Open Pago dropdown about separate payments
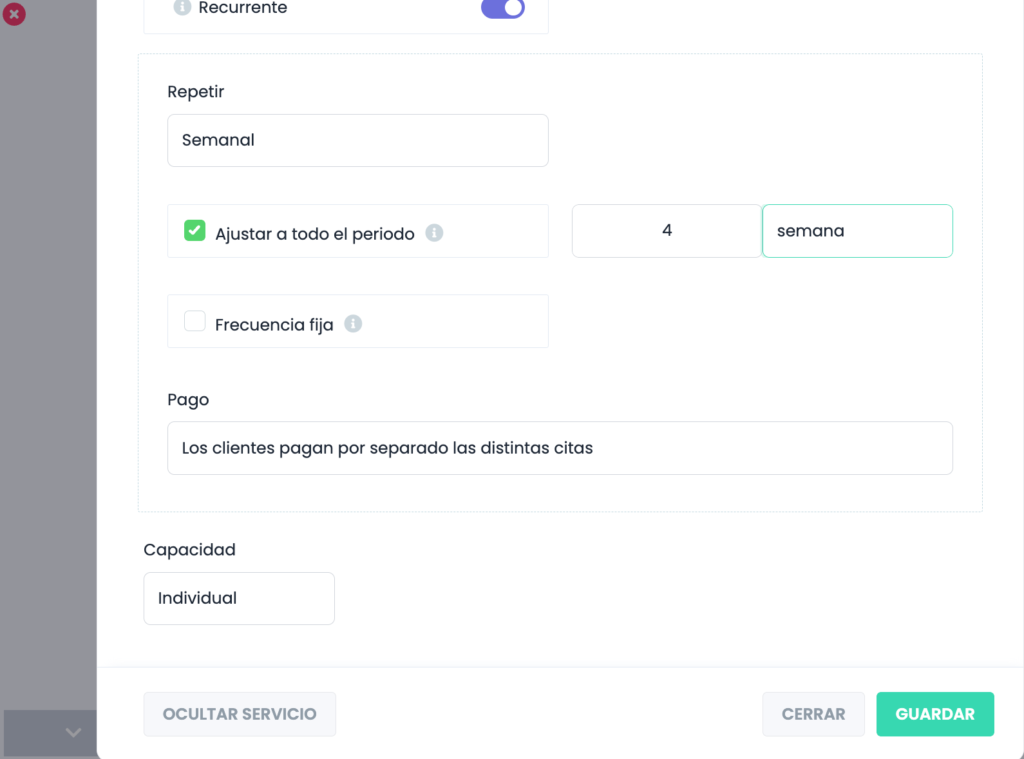 point(559,448)
